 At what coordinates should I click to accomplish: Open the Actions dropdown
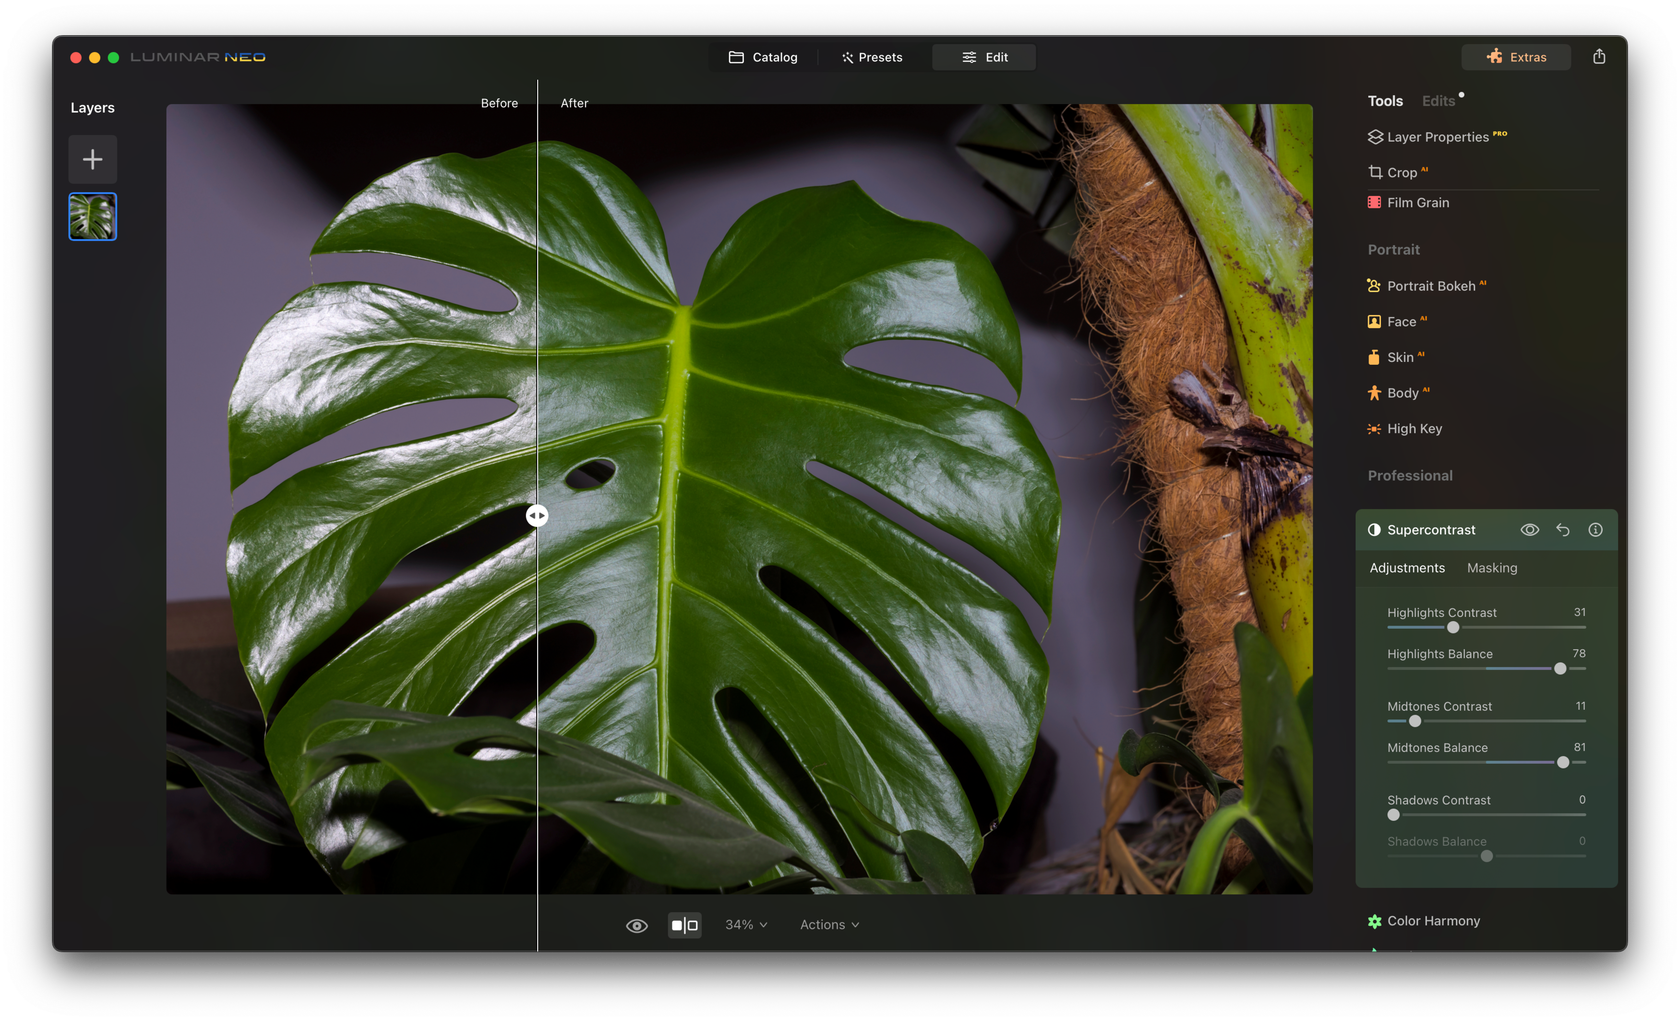click(x=828, y=925)
